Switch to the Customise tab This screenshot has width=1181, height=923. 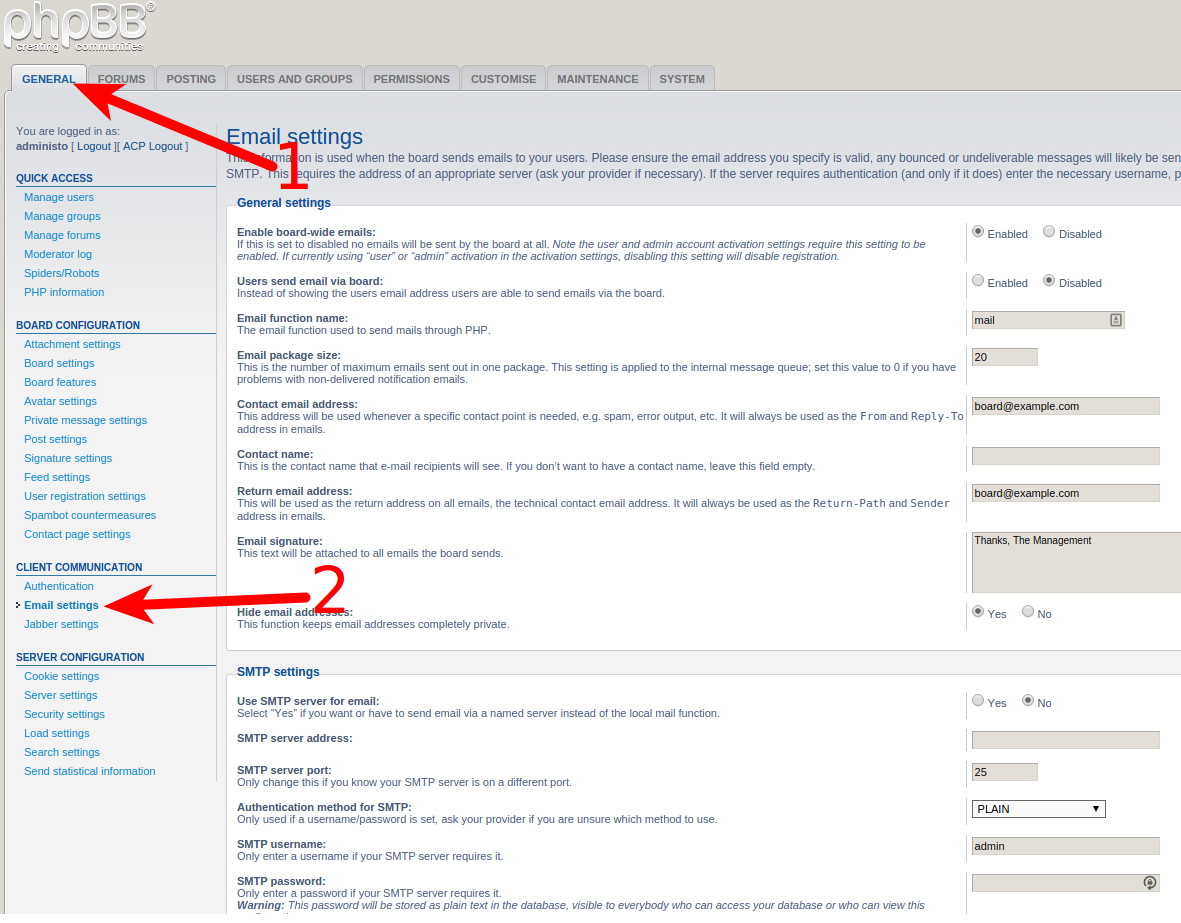[503, 78]
